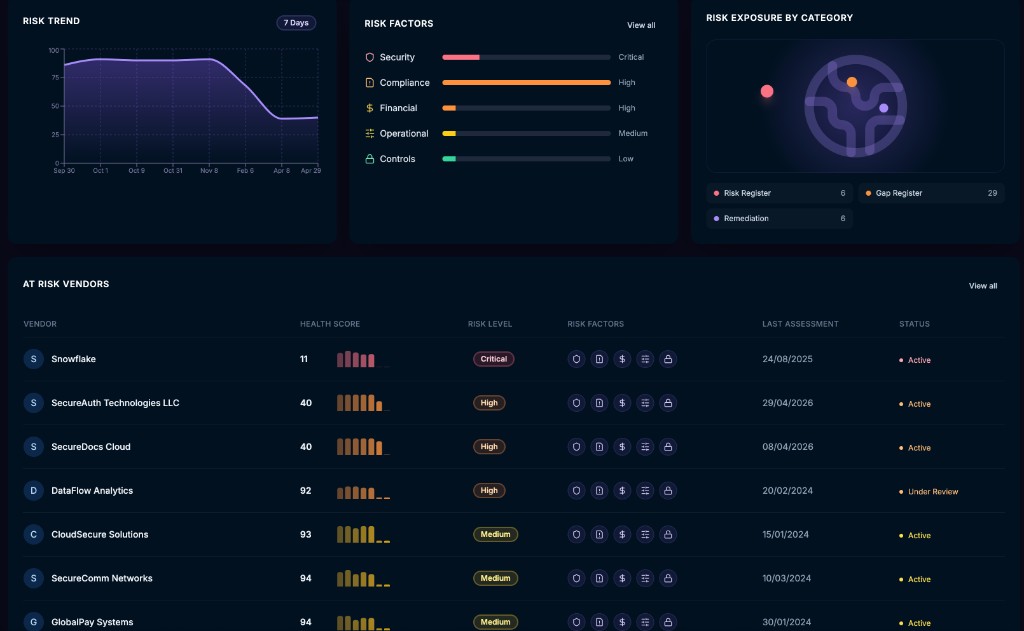Viewport: 1024px width, 631px height.
Task: Click DataFlow Analytics' lock risk icon
Action: tap(667, 491)
